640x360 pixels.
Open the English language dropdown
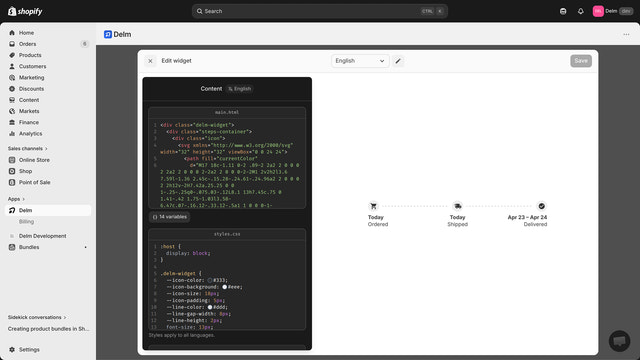[x=360, y=61]
